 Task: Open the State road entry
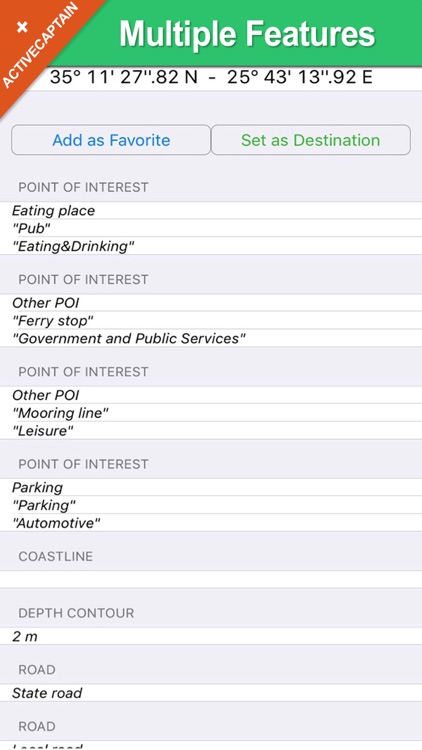211,693
